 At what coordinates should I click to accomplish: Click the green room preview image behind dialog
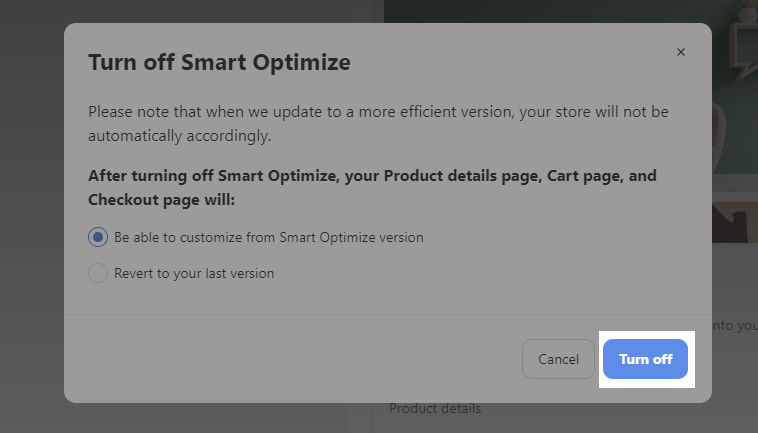[x=735, y=121]
